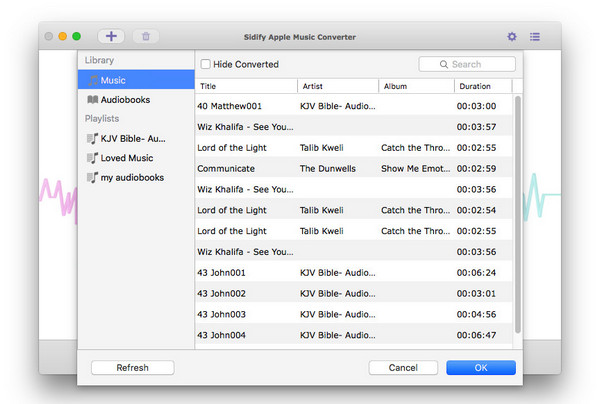600x404 pixels.
Task: Sort by the Album column header
Action: (x=416, y=86)
